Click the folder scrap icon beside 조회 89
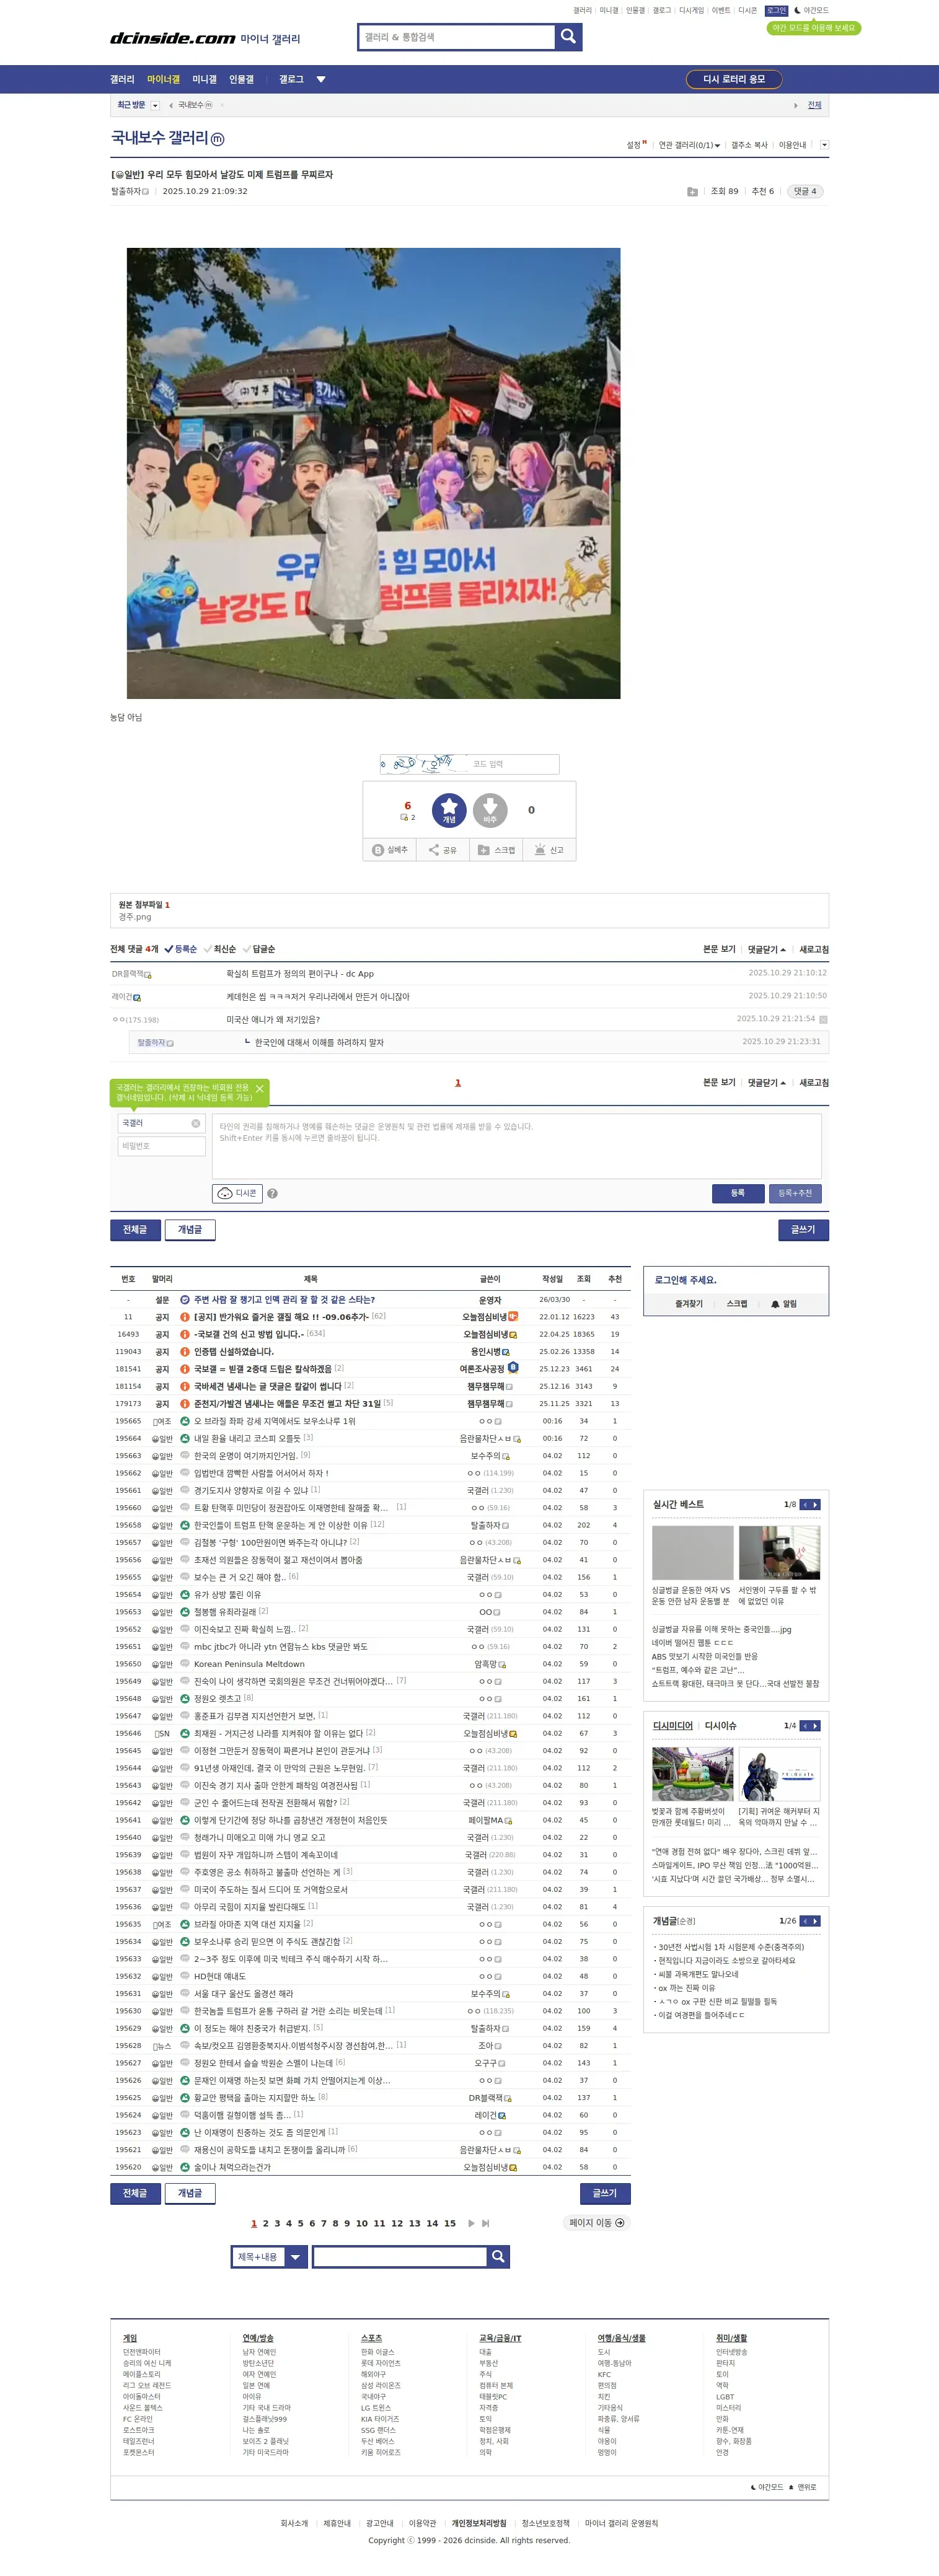The image size is (939, 2576). [x=692, y=191]
